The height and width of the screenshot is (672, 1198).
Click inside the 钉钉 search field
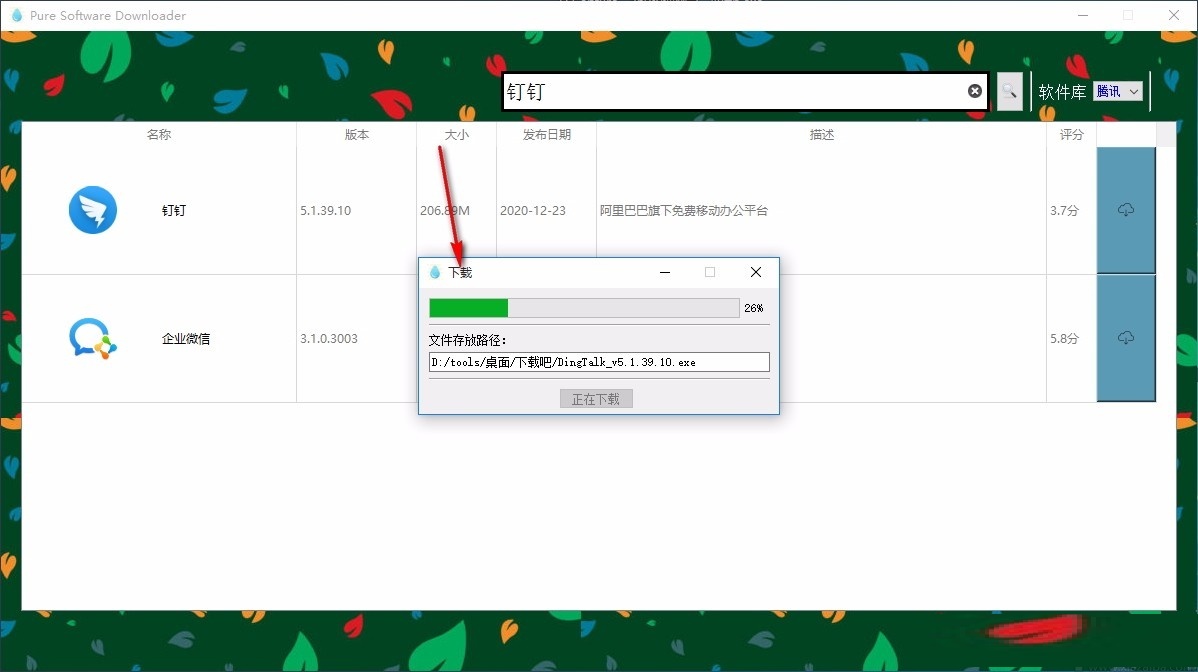[700, 91]
